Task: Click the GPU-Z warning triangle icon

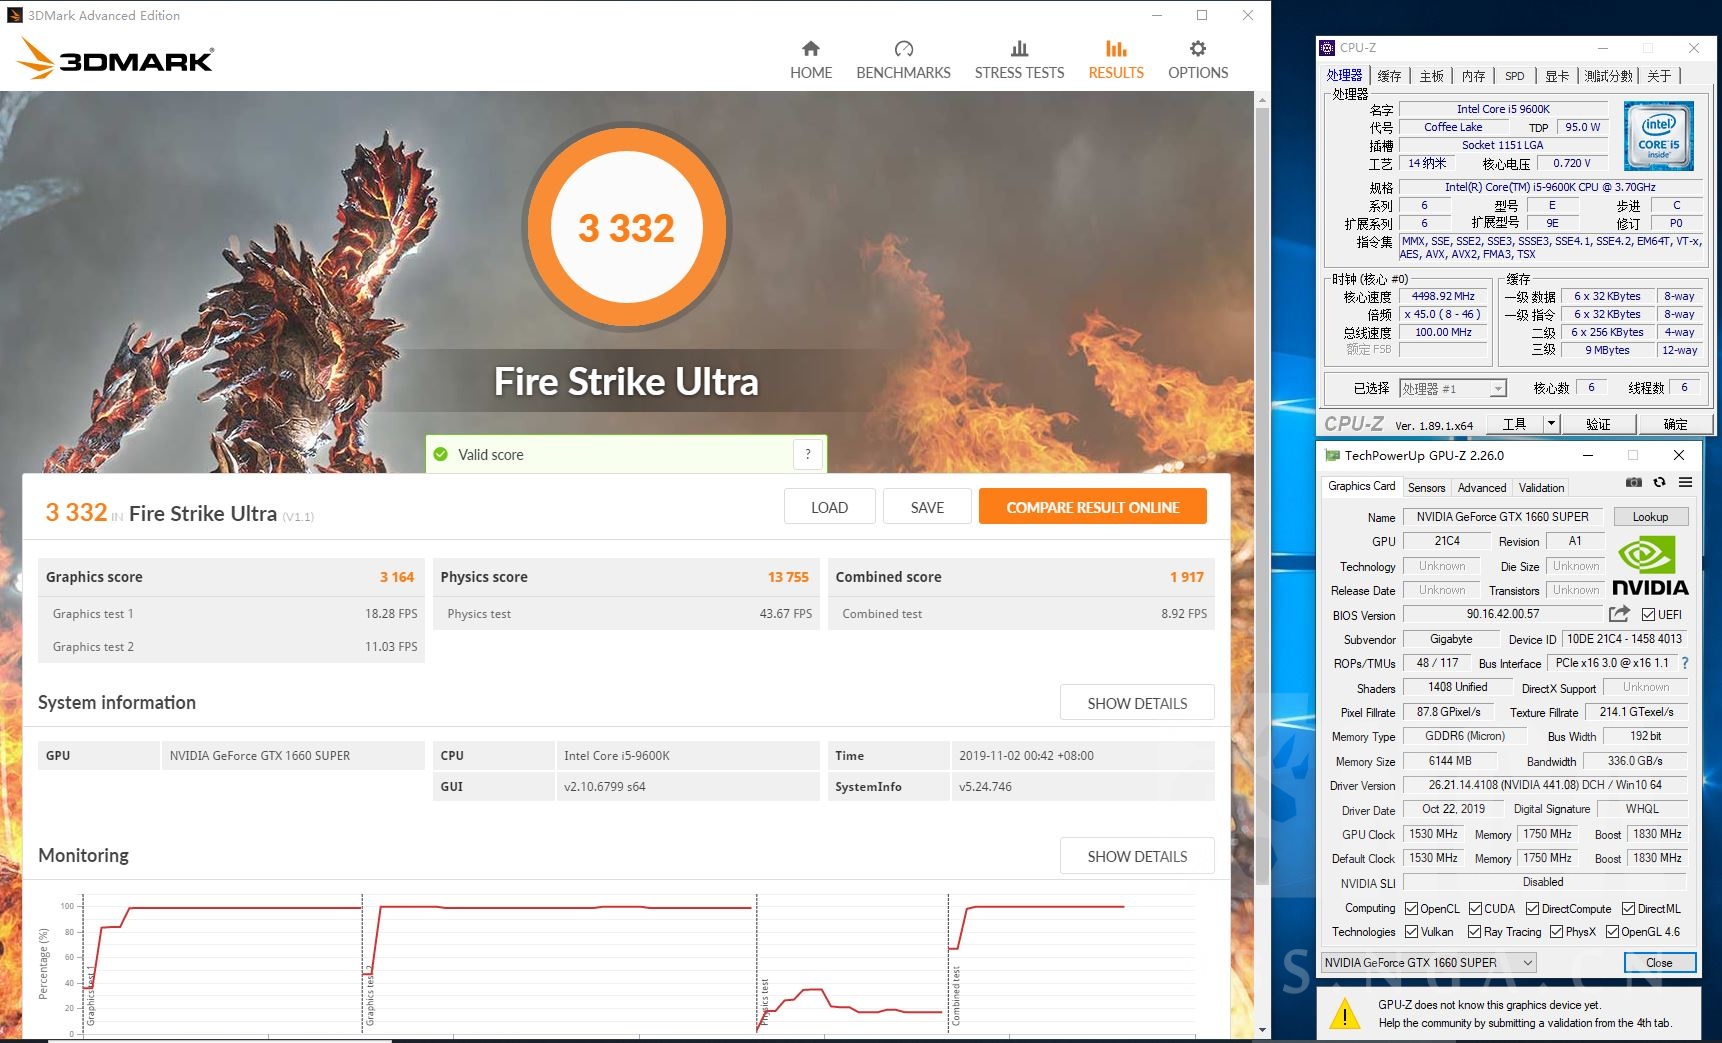Action: (1345, 1014)
